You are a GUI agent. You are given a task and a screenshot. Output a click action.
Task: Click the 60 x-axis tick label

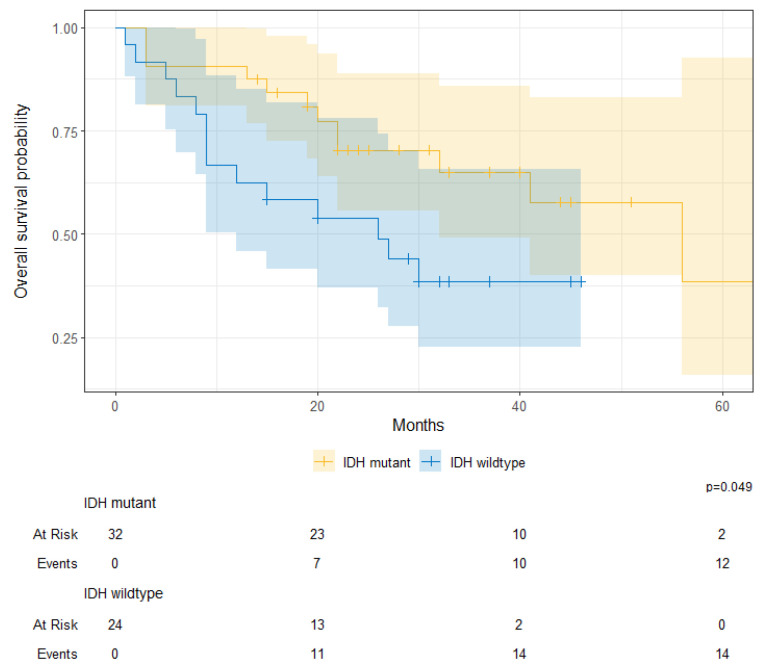[722, 406]
